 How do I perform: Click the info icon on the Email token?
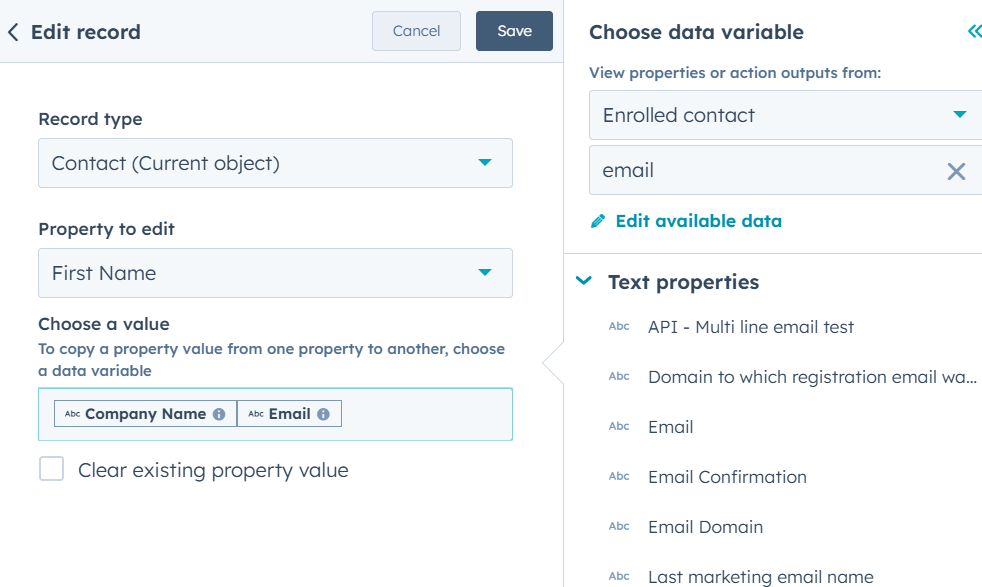[x=325, y=413]
